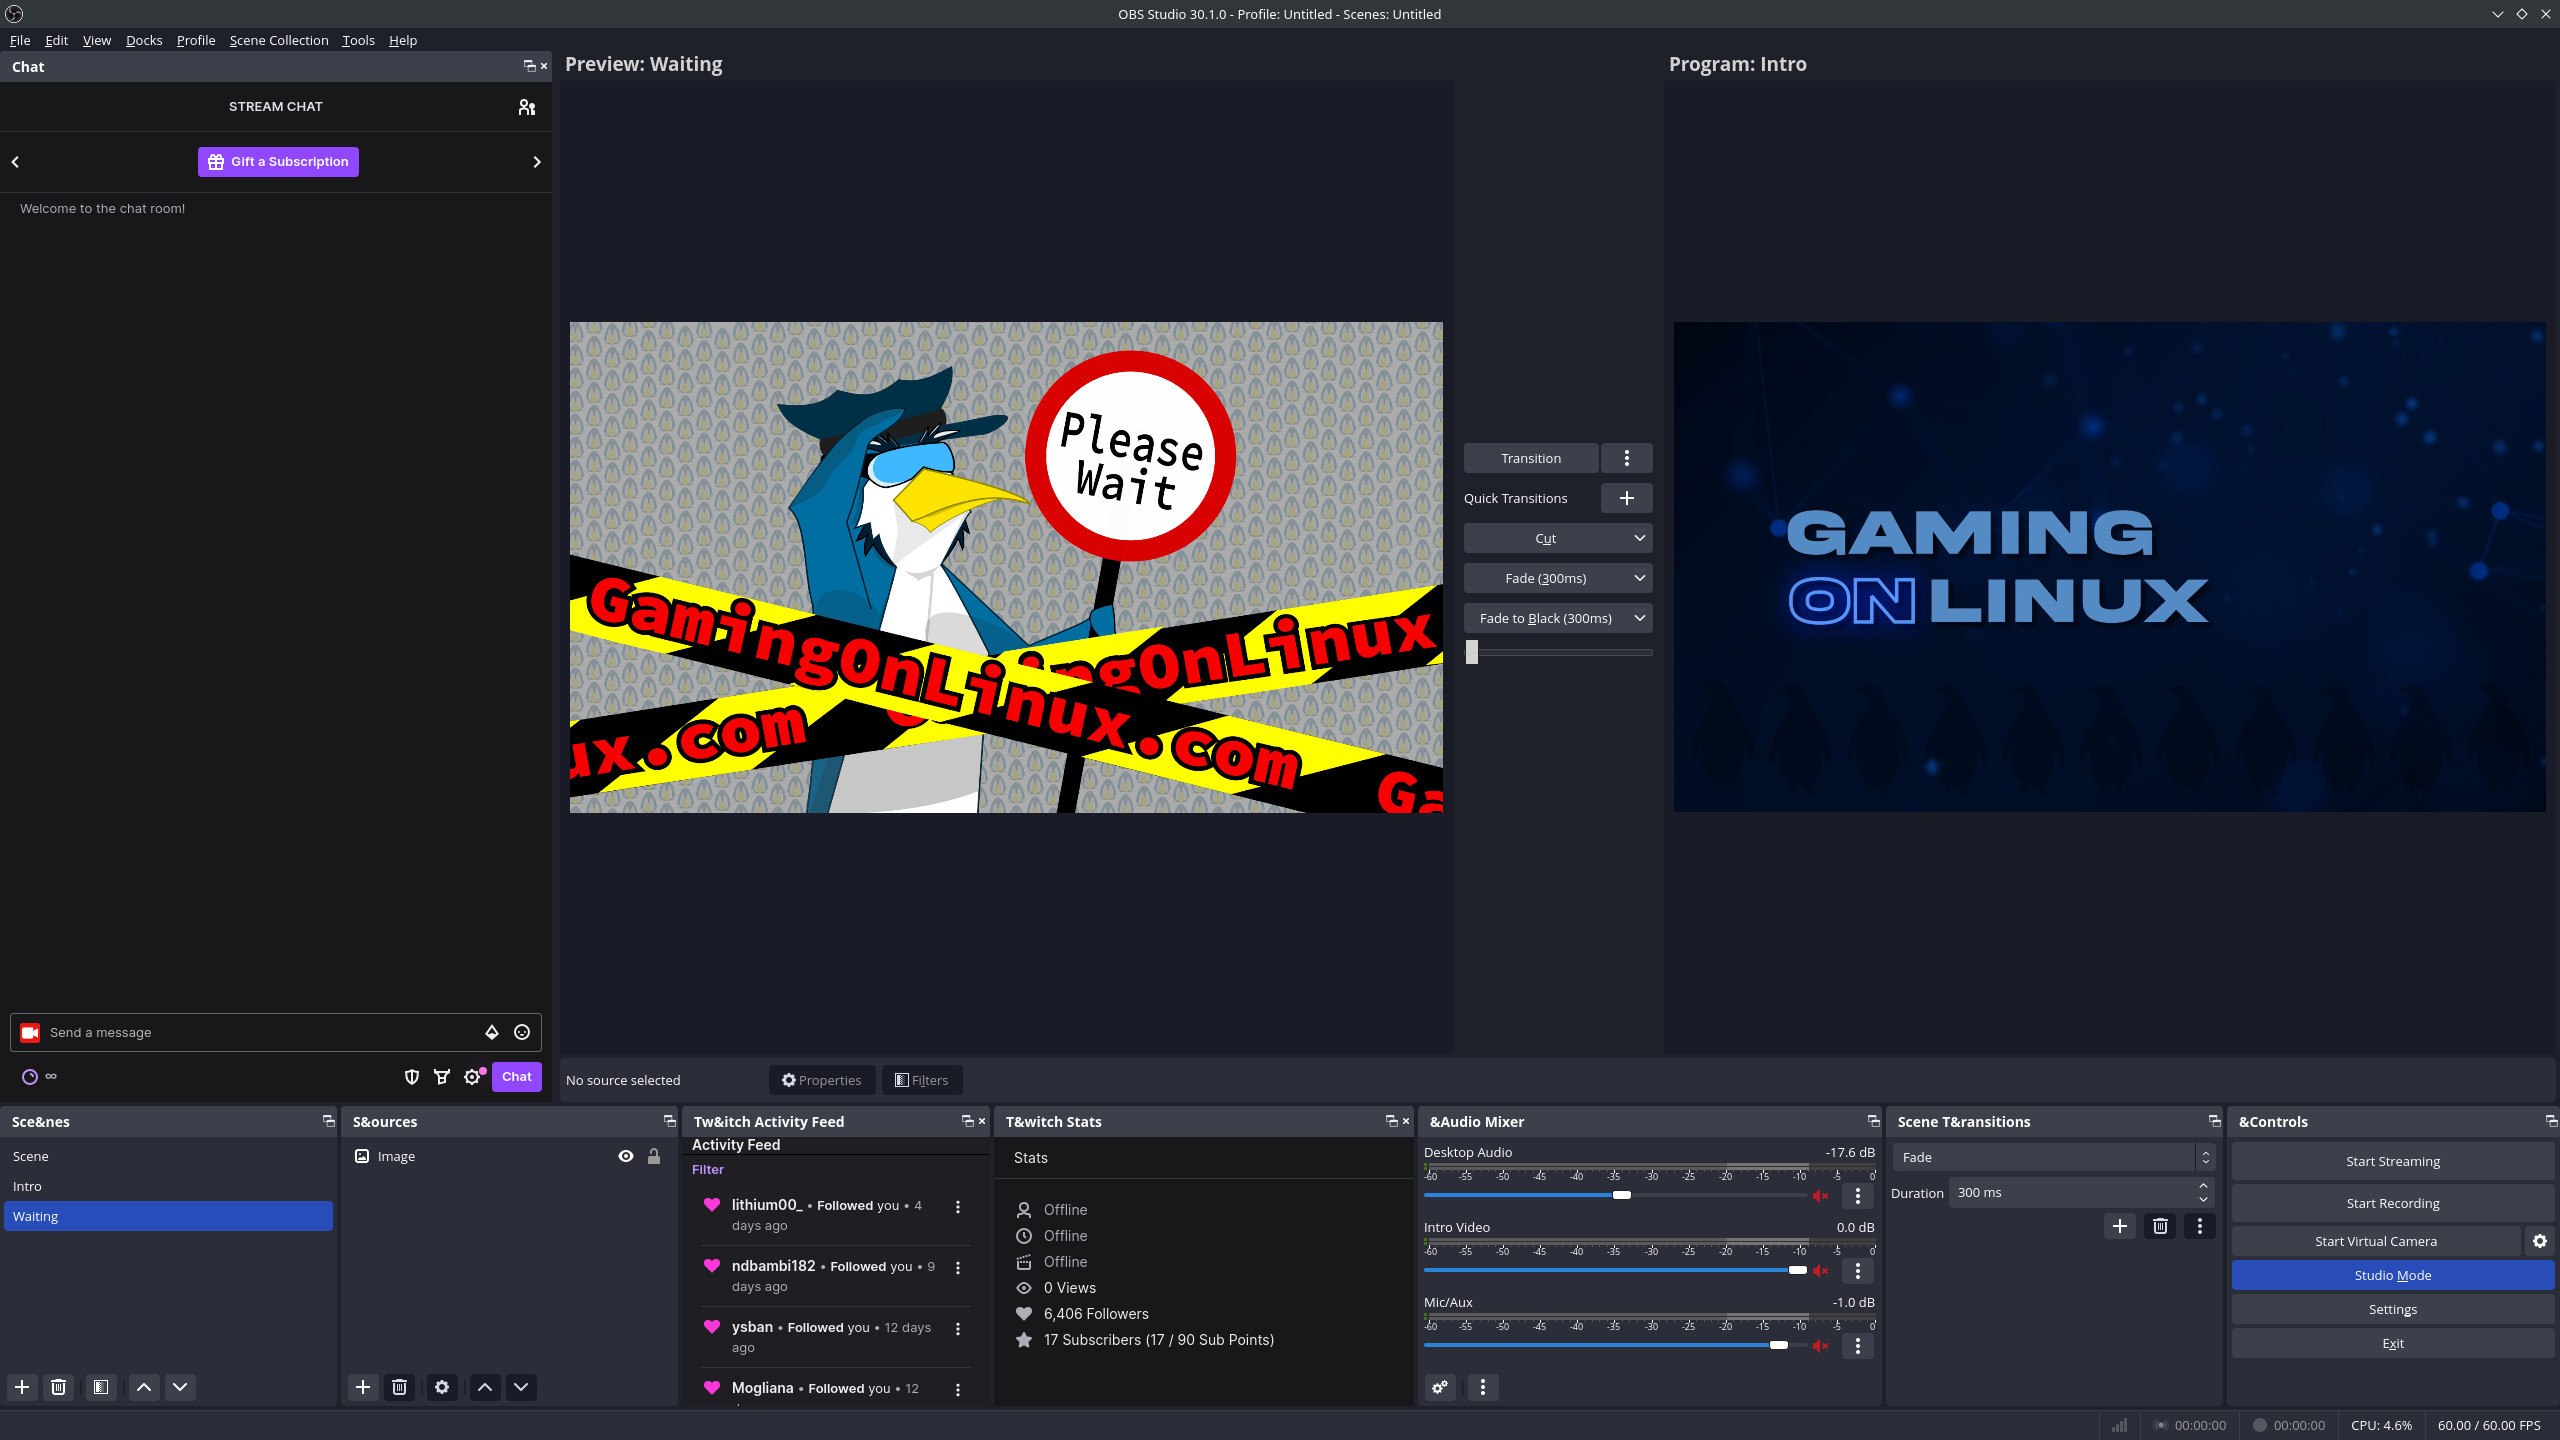Click the Studio Mode button

[x=2392, y=1275]
